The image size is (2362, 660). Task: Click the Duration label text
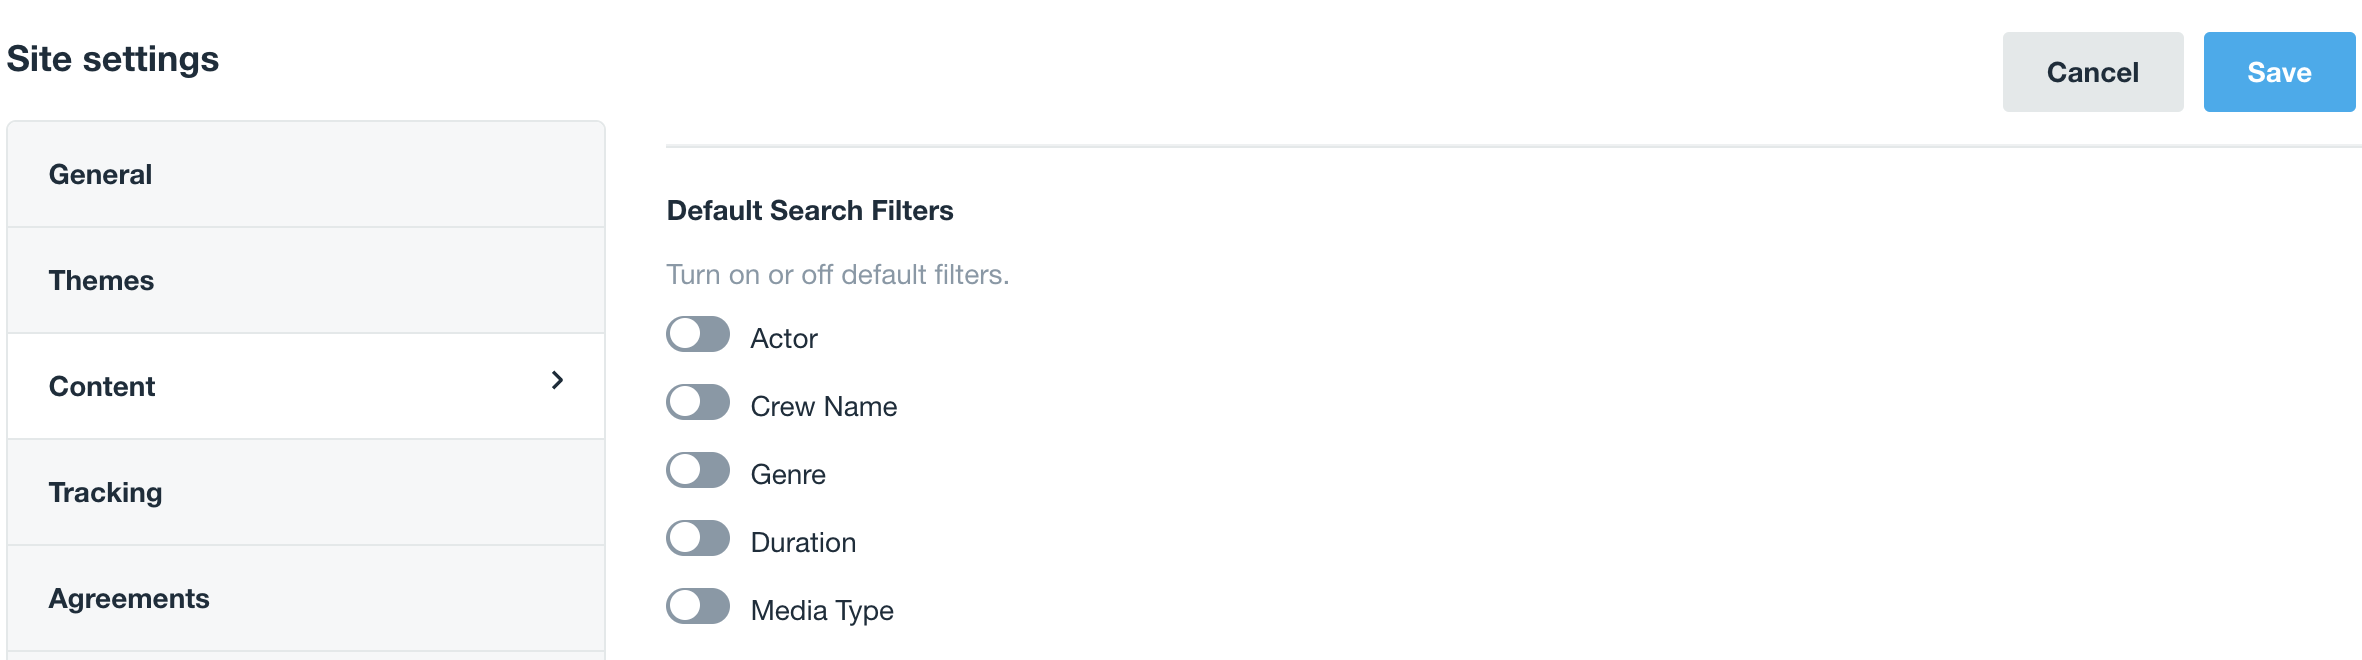coord(803,543)
